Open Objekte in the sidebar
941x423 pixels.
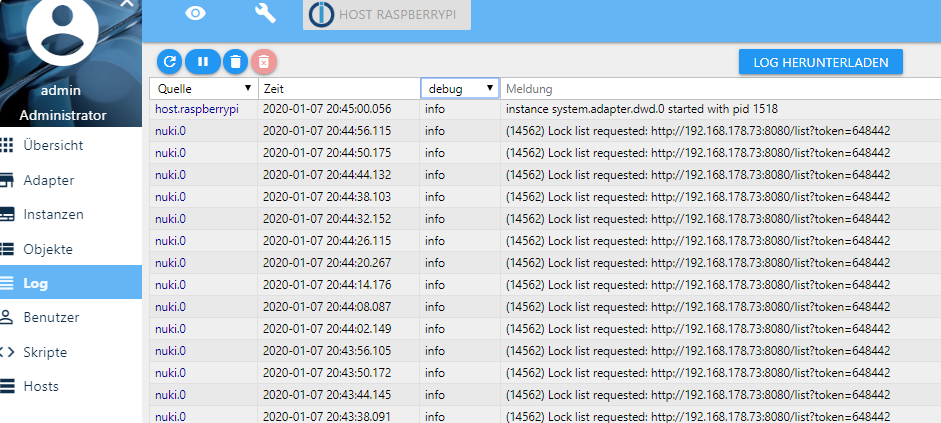pos(71,249)
